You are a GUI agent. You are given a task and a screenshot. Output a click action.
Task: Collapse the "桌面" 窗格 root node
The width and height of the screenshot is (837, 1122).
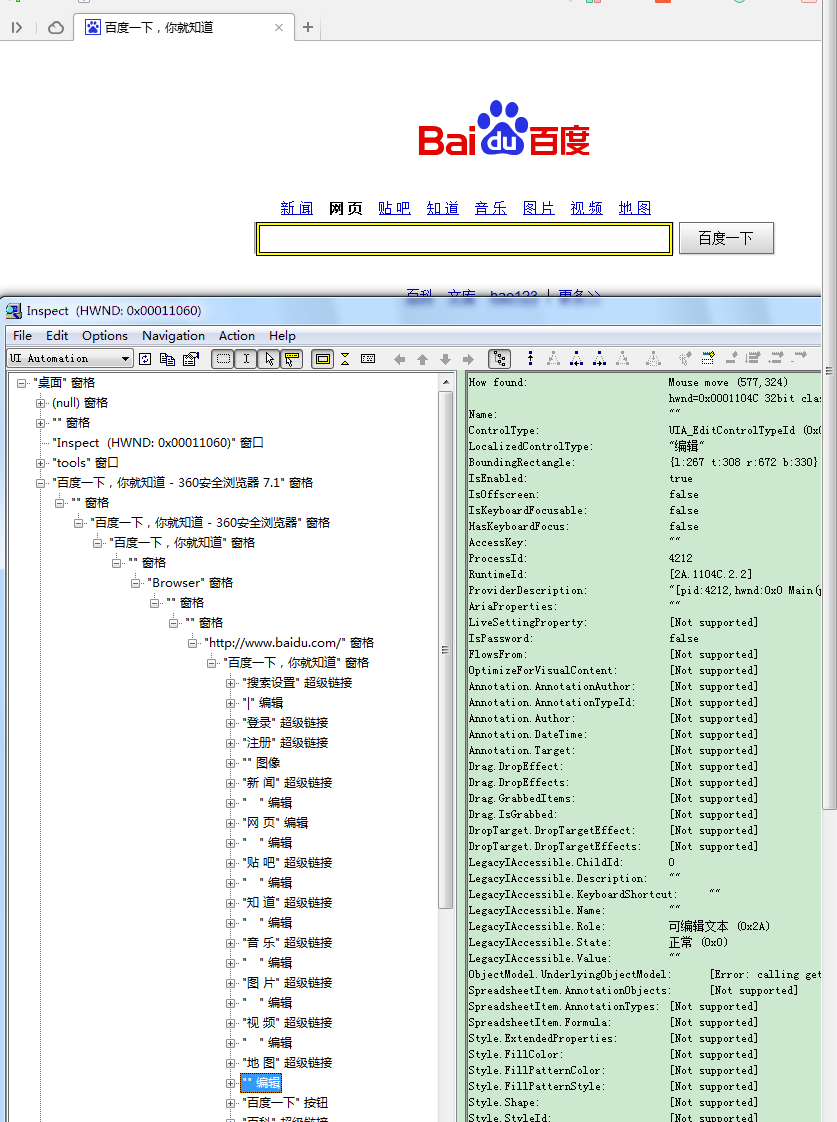point(21,384)
